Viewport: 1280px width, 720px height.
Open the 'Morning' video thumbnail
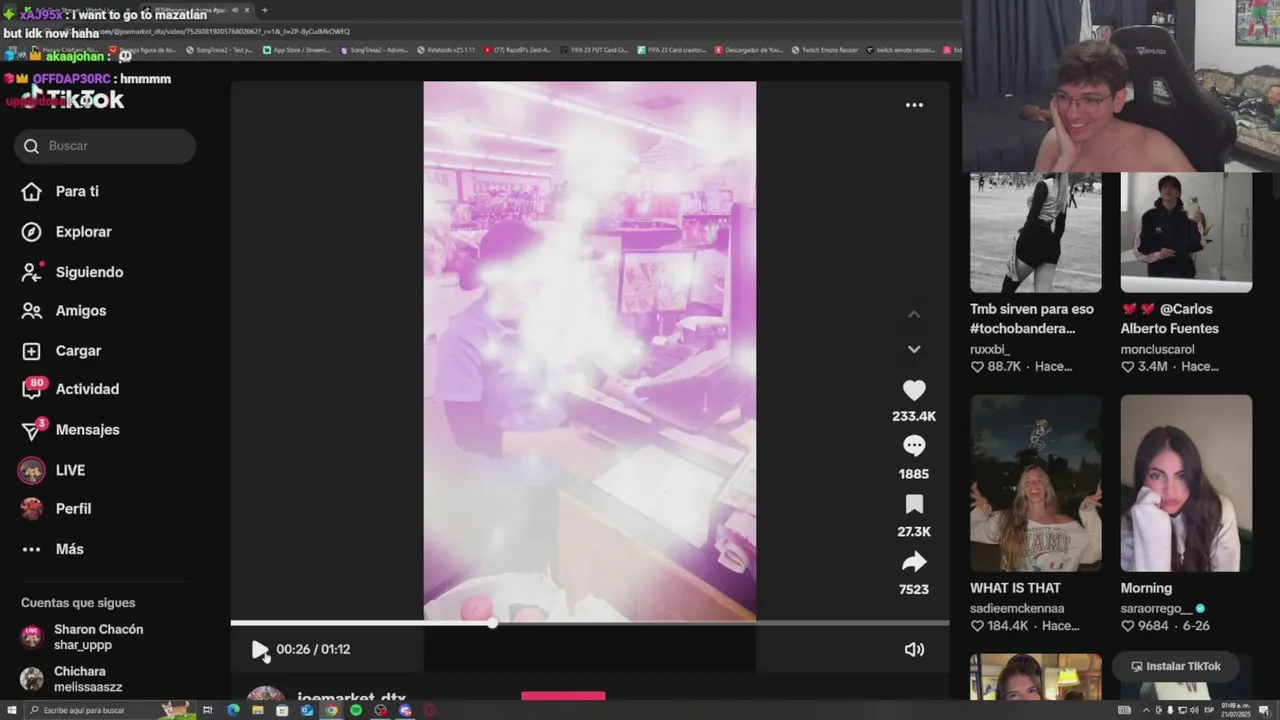[x=1186, y=483]
